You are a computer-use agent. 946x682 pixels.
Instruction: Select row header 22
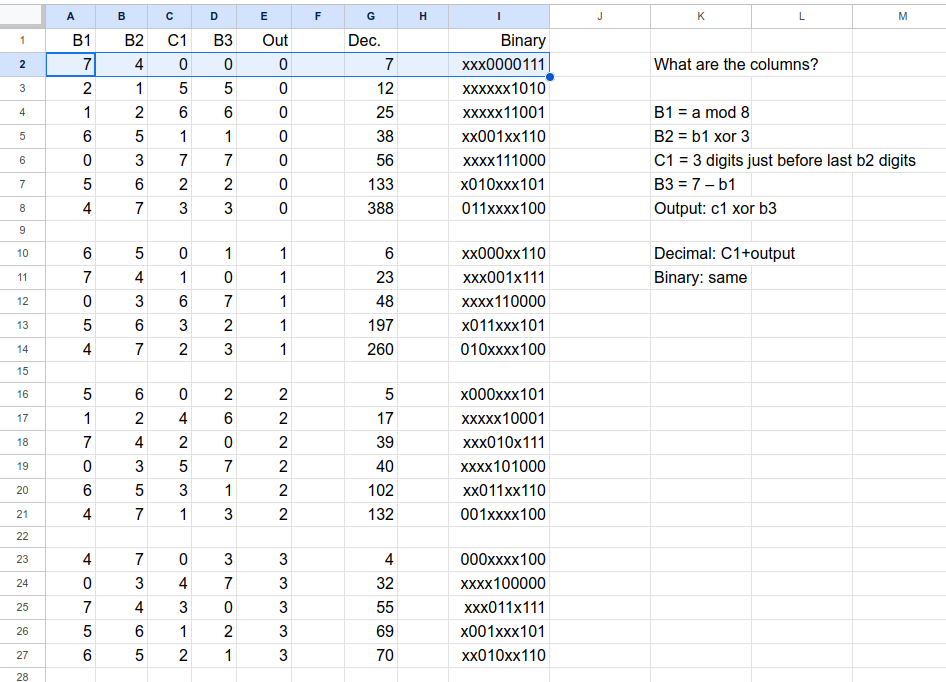tap(22, 536)
